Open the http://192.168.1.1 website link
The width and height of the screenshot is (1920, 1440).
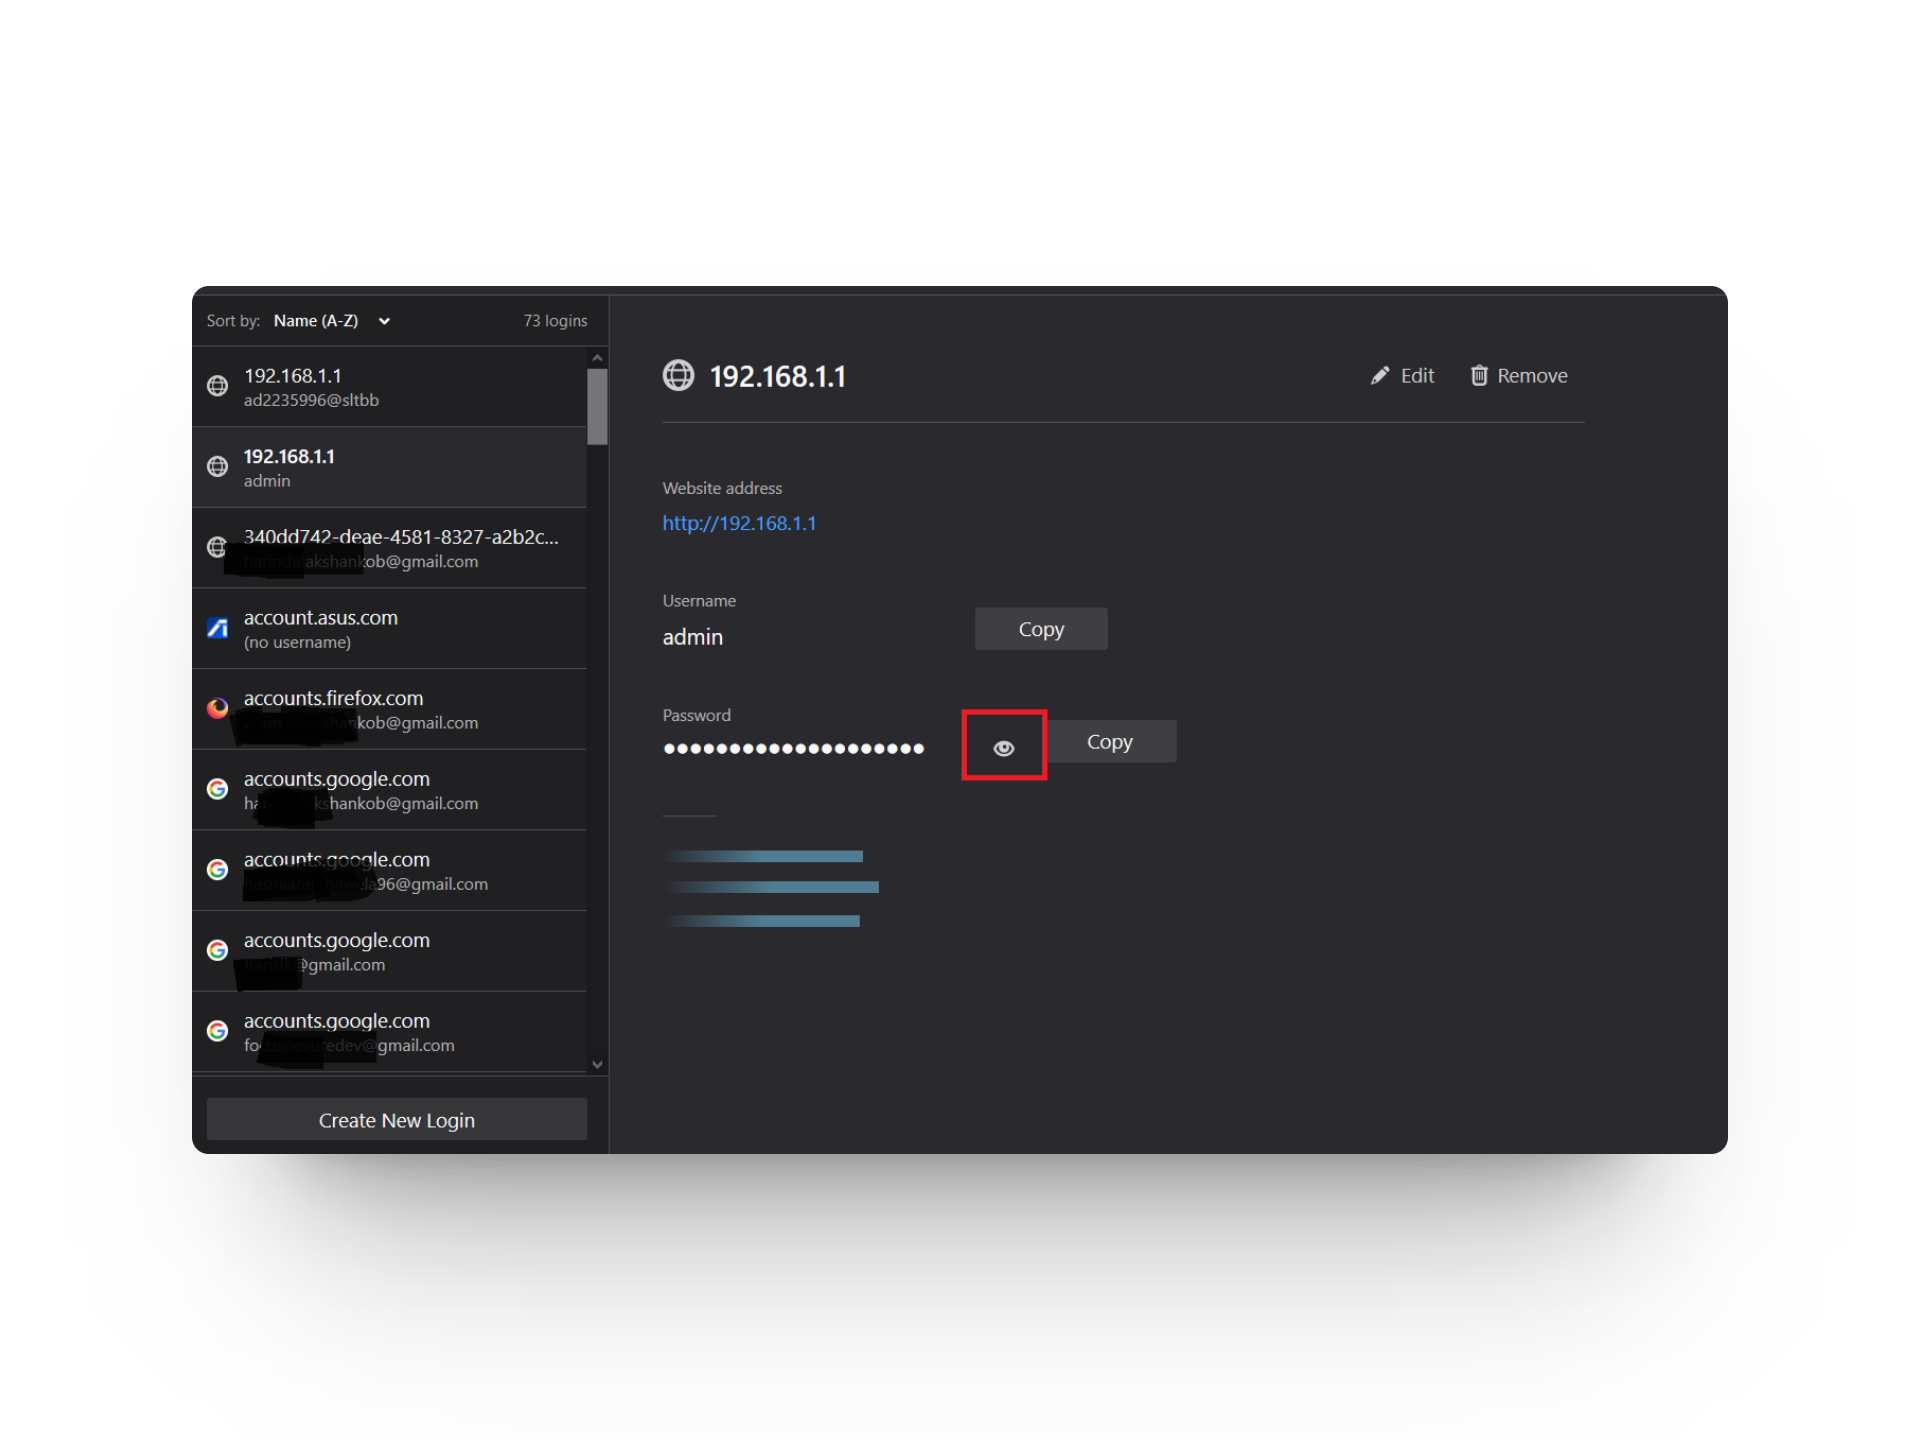point(739,523)
